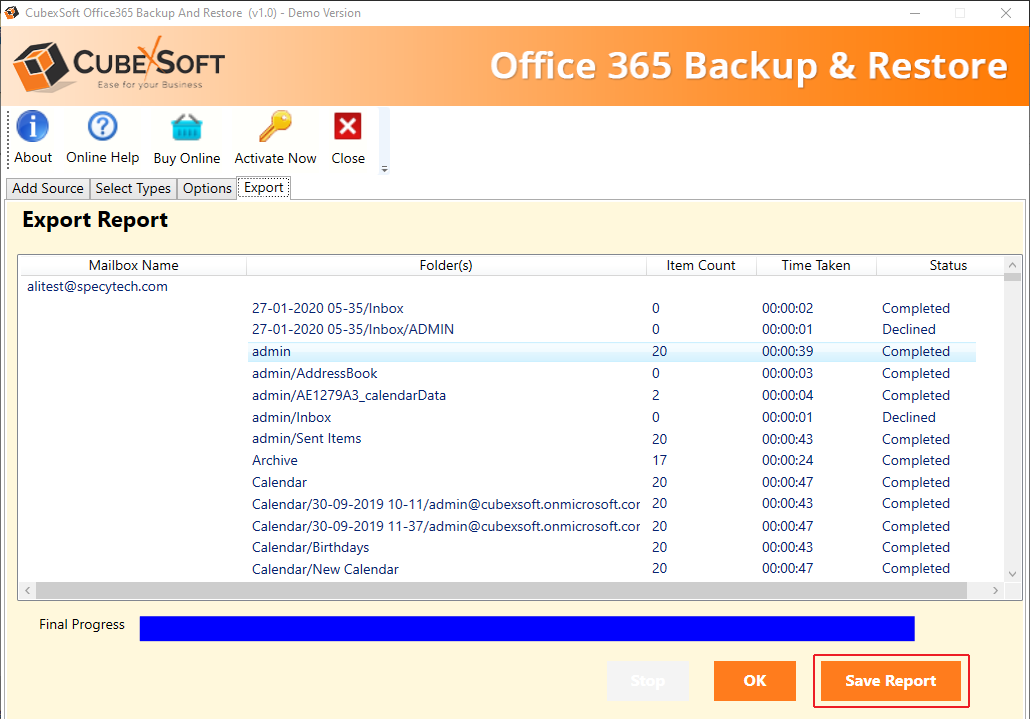Click the horizontal scrollbar left arrow

tap(28, 590)
